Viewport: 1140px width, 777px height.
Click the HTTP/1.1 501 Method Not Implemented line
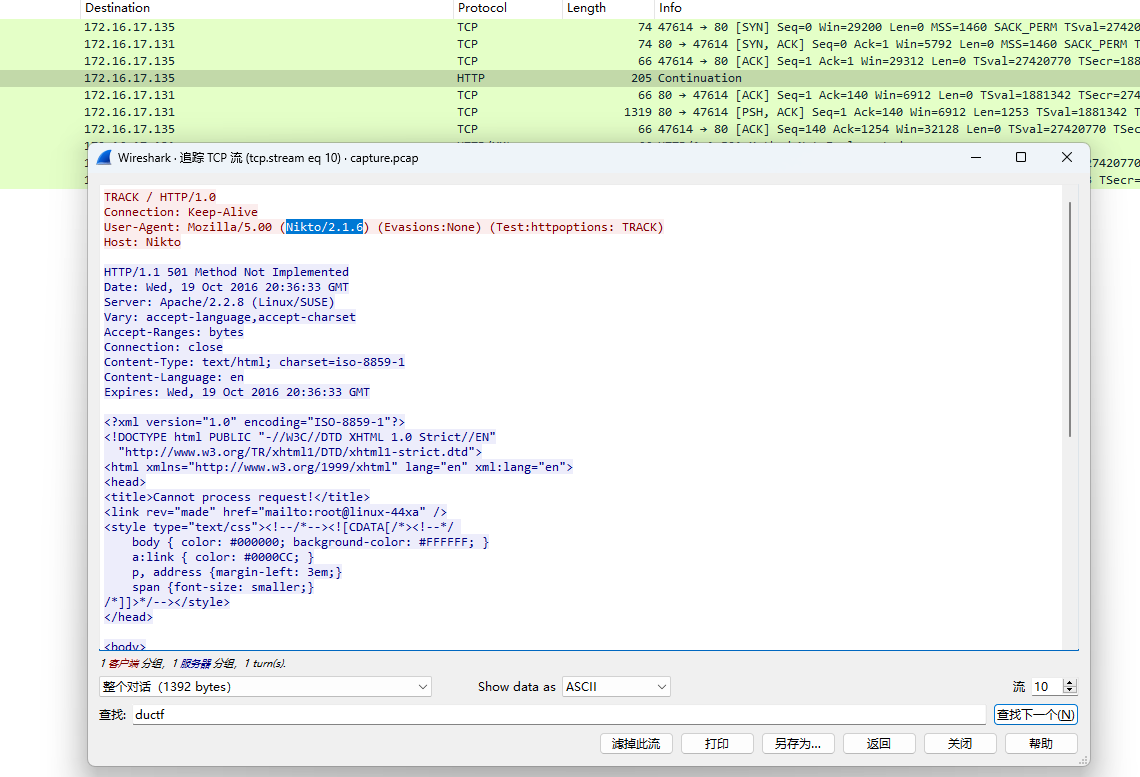click(226, 272)
